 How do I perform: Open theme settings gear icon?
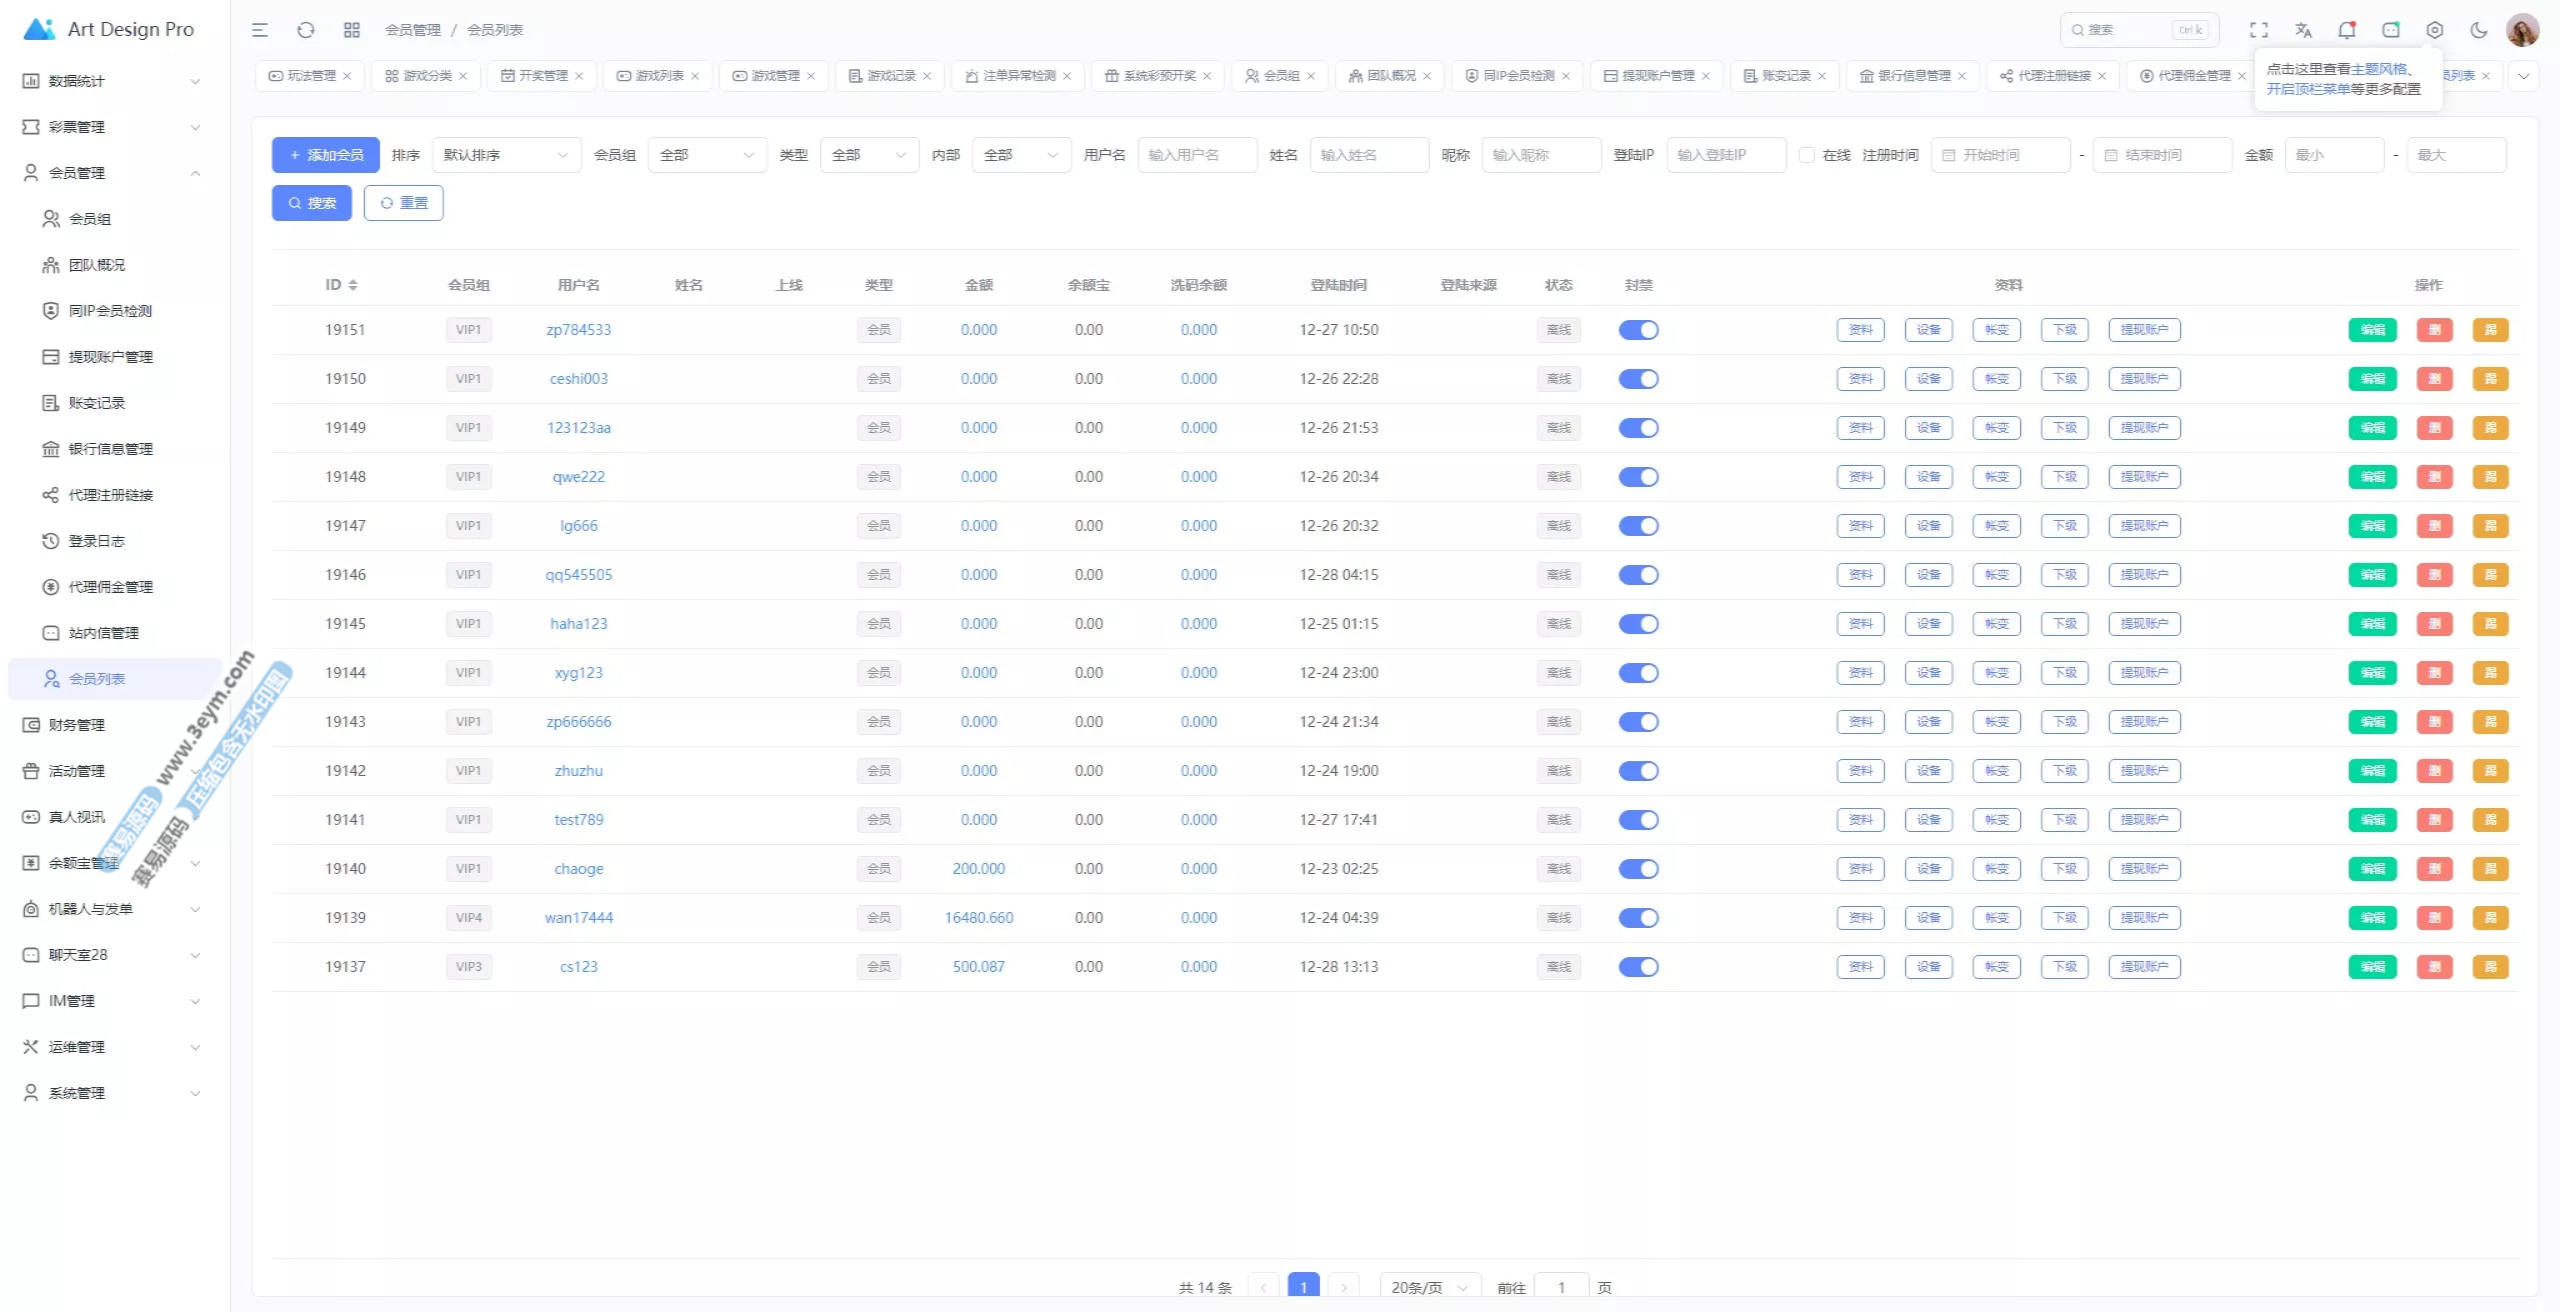[2435, 30]
